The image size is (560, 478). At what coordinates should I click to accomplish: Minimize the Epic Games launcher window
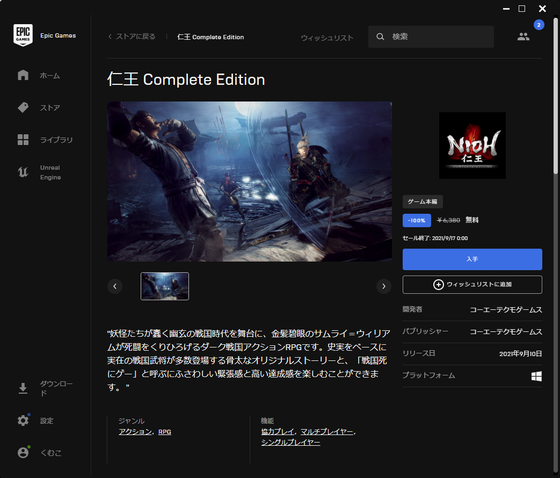(x=506, y=9)
